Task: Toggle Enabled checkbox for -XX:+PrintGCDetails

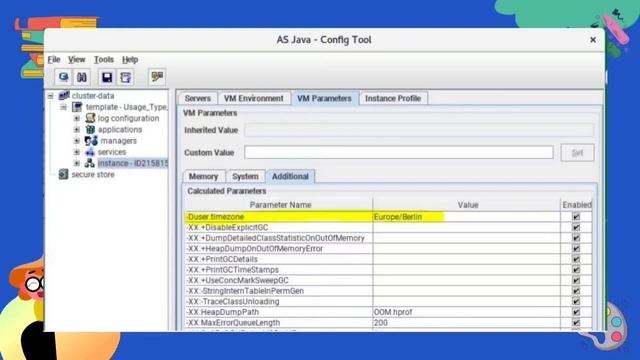Action: [x=576, y=259]
